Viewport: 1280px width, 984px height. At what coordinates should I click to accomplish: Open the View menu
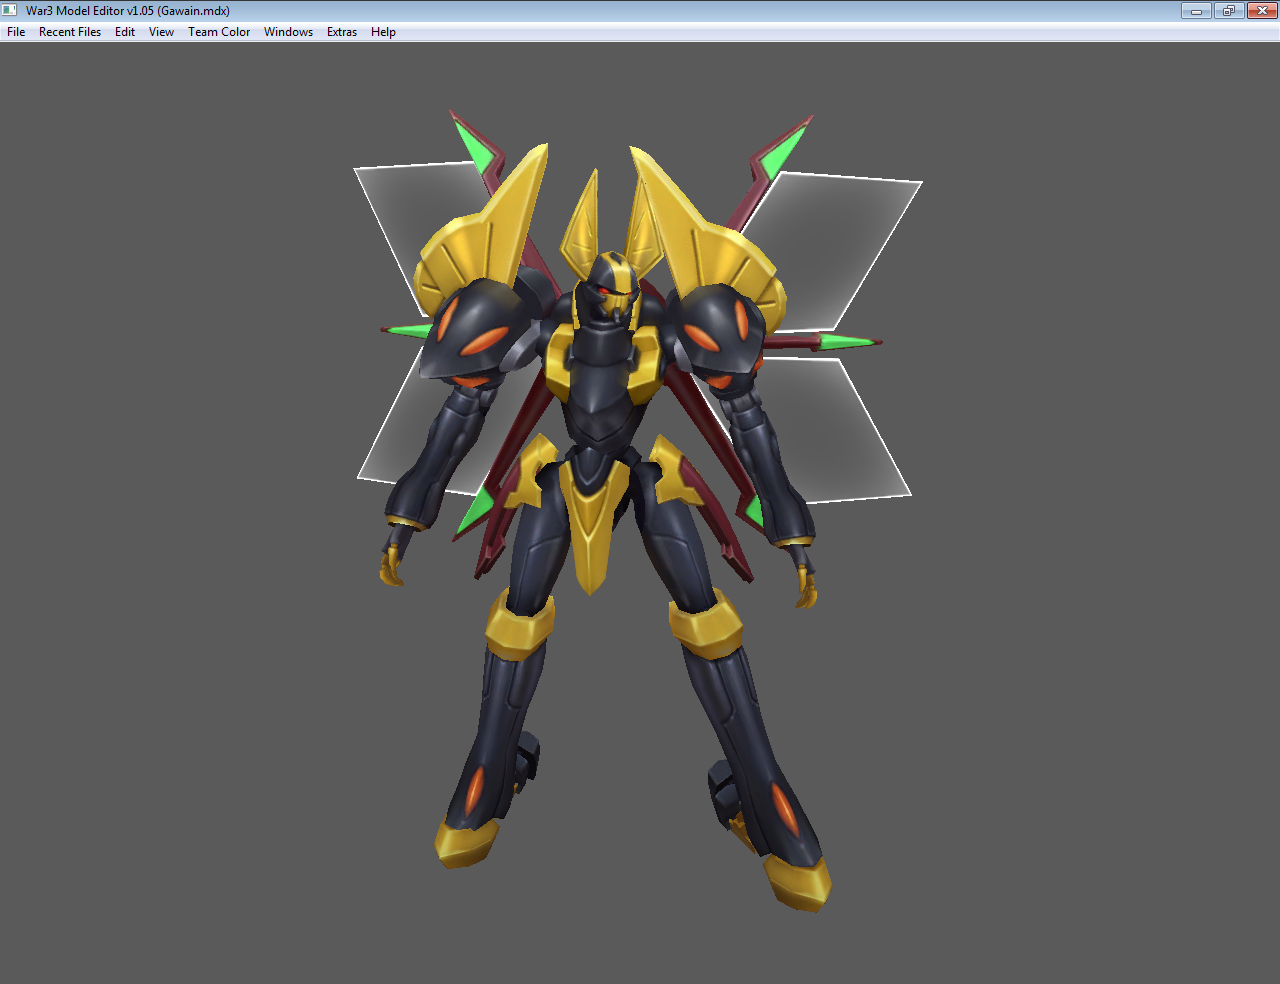click(x=161, y=32)
